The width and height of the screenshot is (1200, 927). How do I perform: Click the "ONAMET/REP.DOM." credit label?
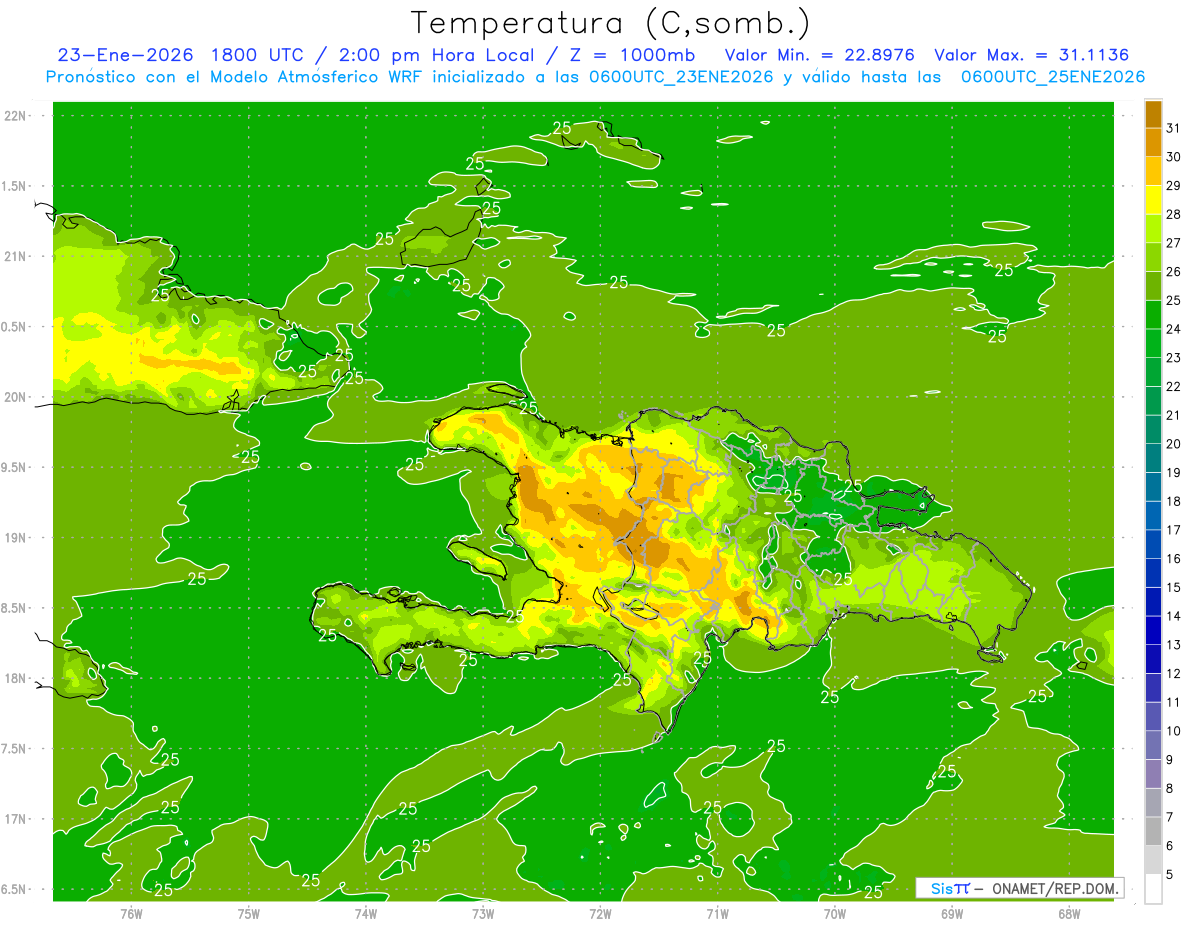pos(1054,888)
